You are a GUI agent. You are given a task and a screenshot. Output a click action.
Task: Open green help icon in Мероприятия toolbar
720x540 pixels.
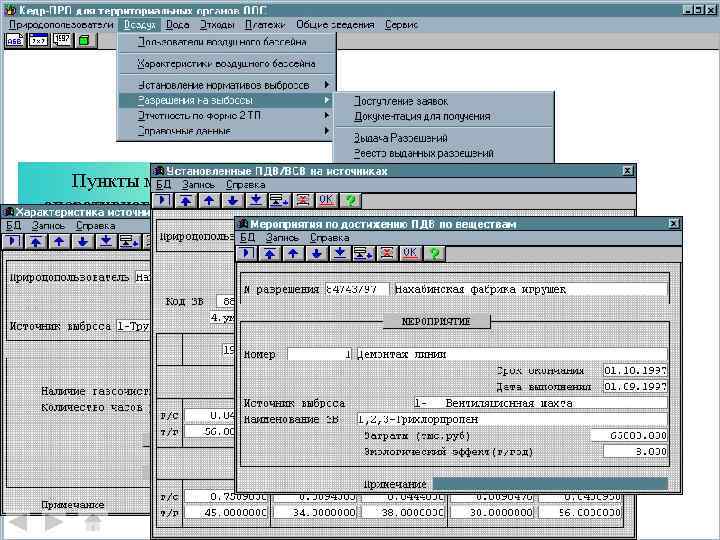tap(434, 253)
